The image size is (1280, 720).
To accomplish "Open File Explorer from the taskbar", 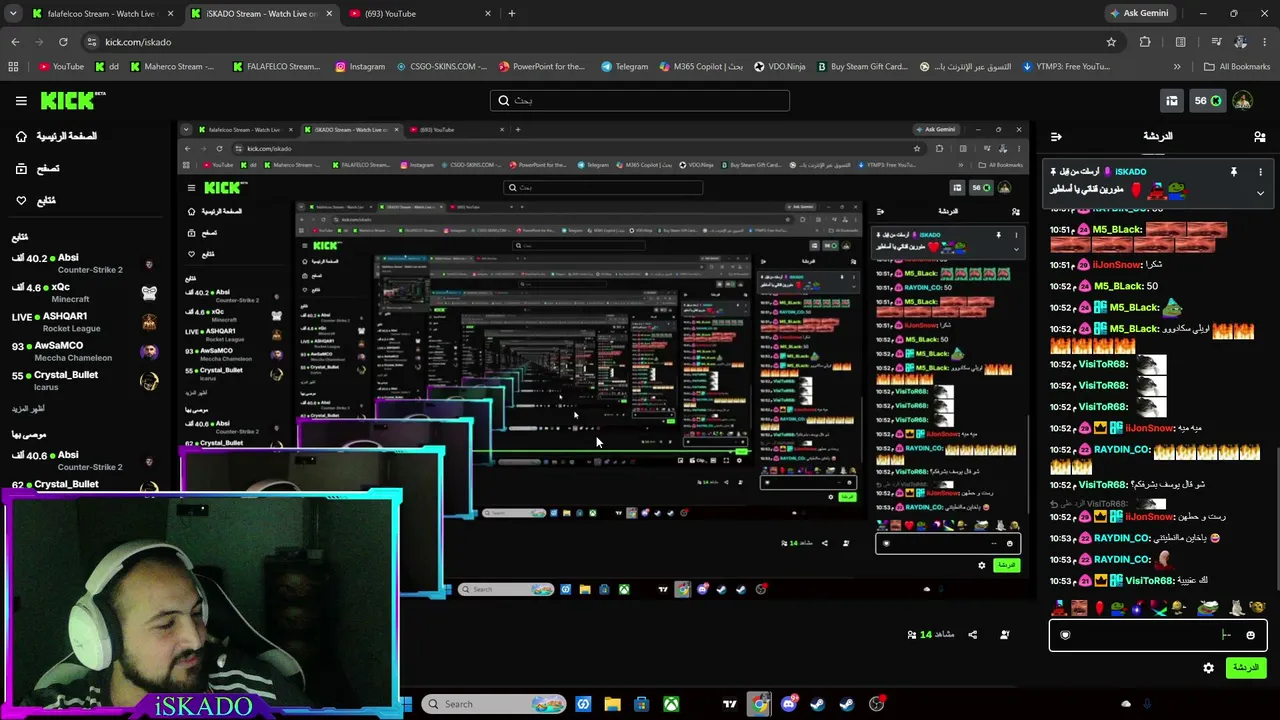I will click(x=613, y=704).
